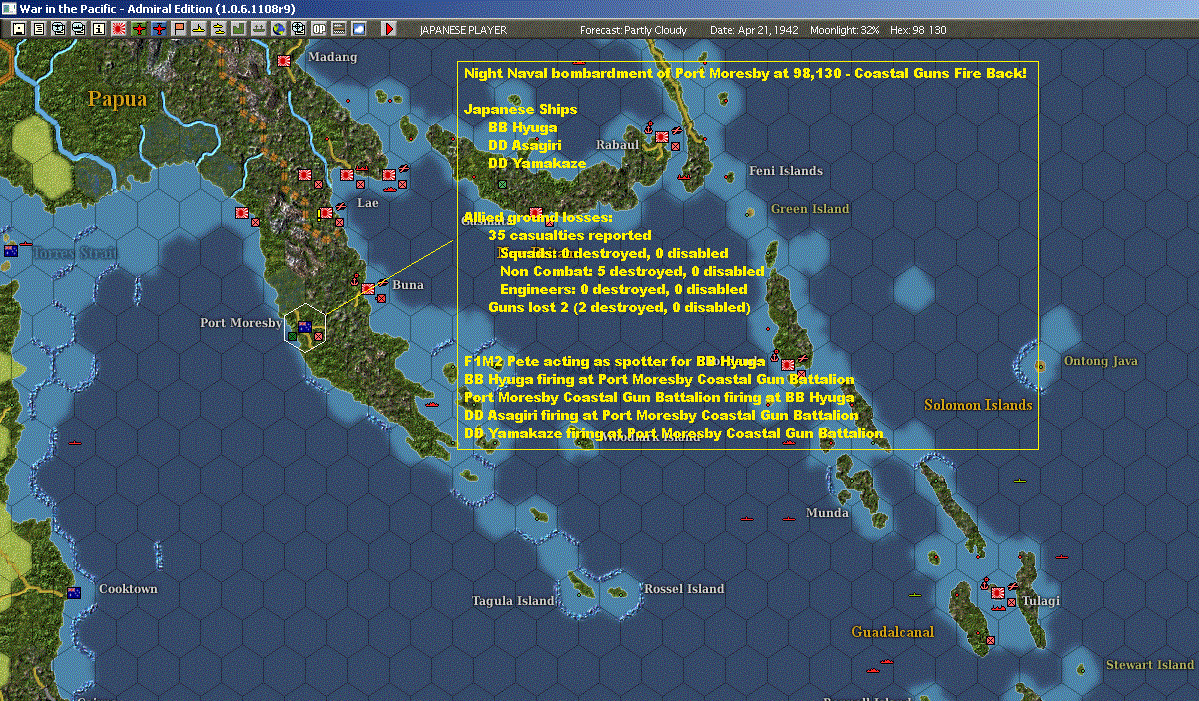Click the 'Date: Apr 21, 1942' status text

754,30
